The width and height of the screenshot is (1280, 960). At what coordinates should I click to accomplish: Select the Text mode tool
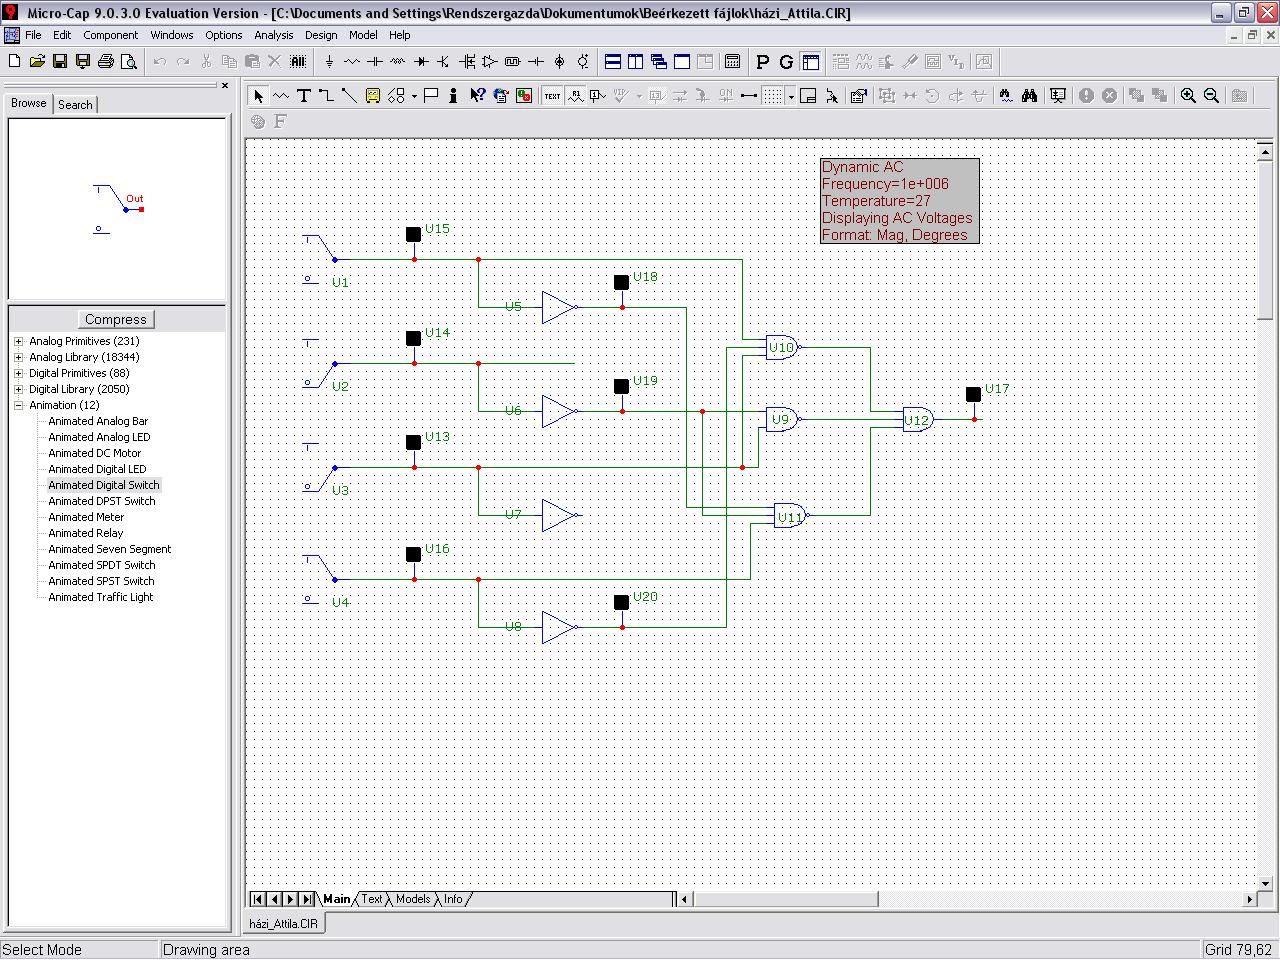pos(303,96)
